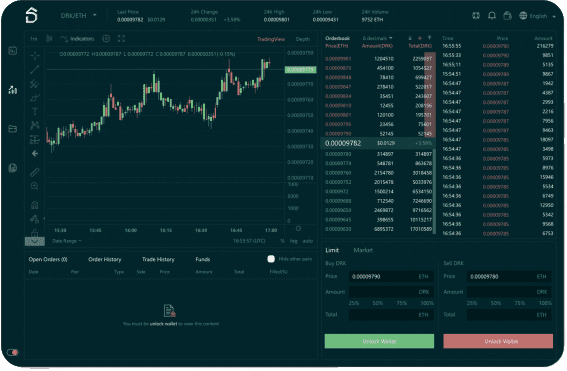Select the Limit order tab
567x371 pixels.
[x=332, y=250]
